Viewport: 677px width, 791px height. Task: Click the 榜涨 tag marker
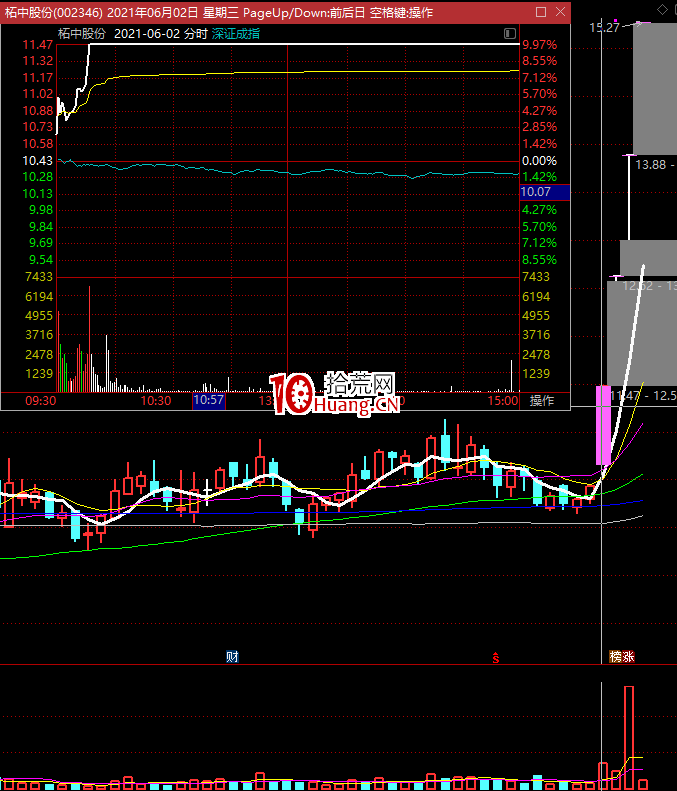622,657
